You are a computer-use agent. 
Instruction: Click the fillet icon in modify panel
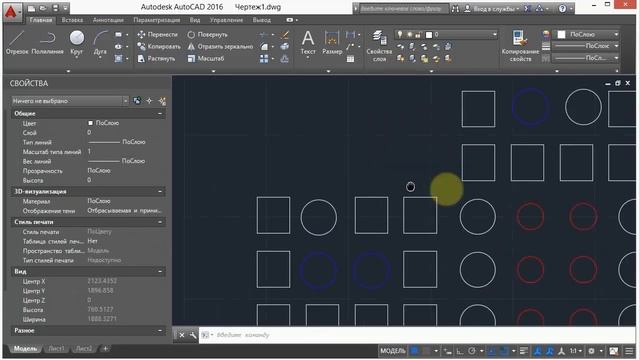(264, 47)
